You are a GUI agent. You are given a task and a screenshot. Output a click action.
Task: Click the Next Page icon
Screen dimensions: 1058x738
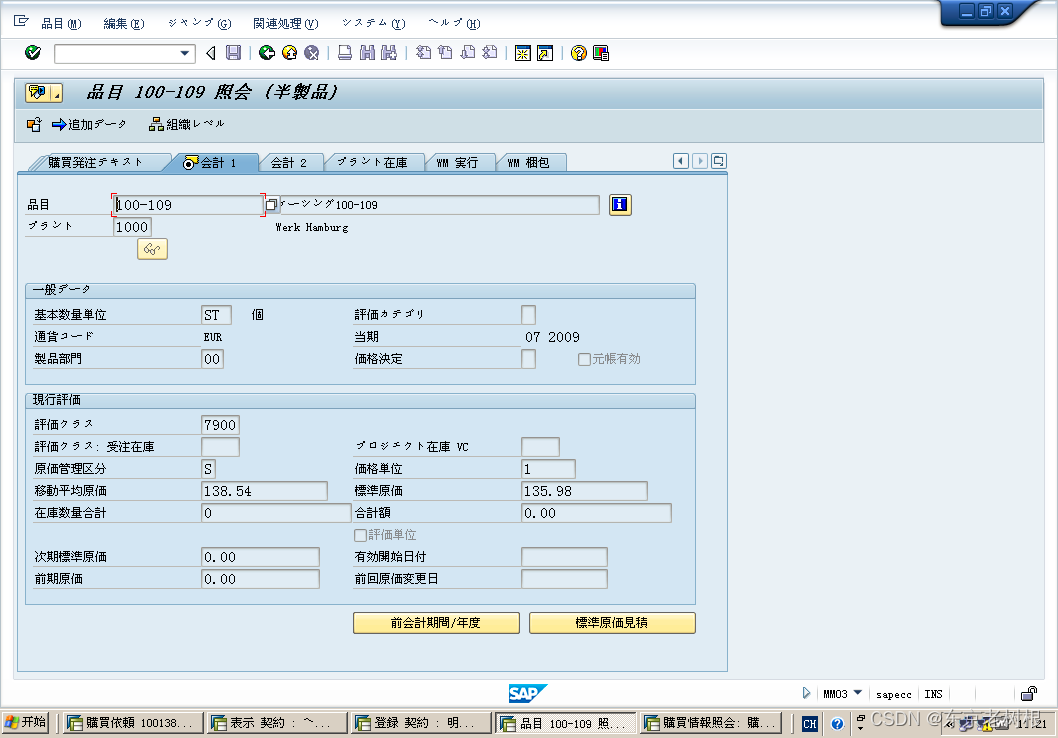coord(468,53)
